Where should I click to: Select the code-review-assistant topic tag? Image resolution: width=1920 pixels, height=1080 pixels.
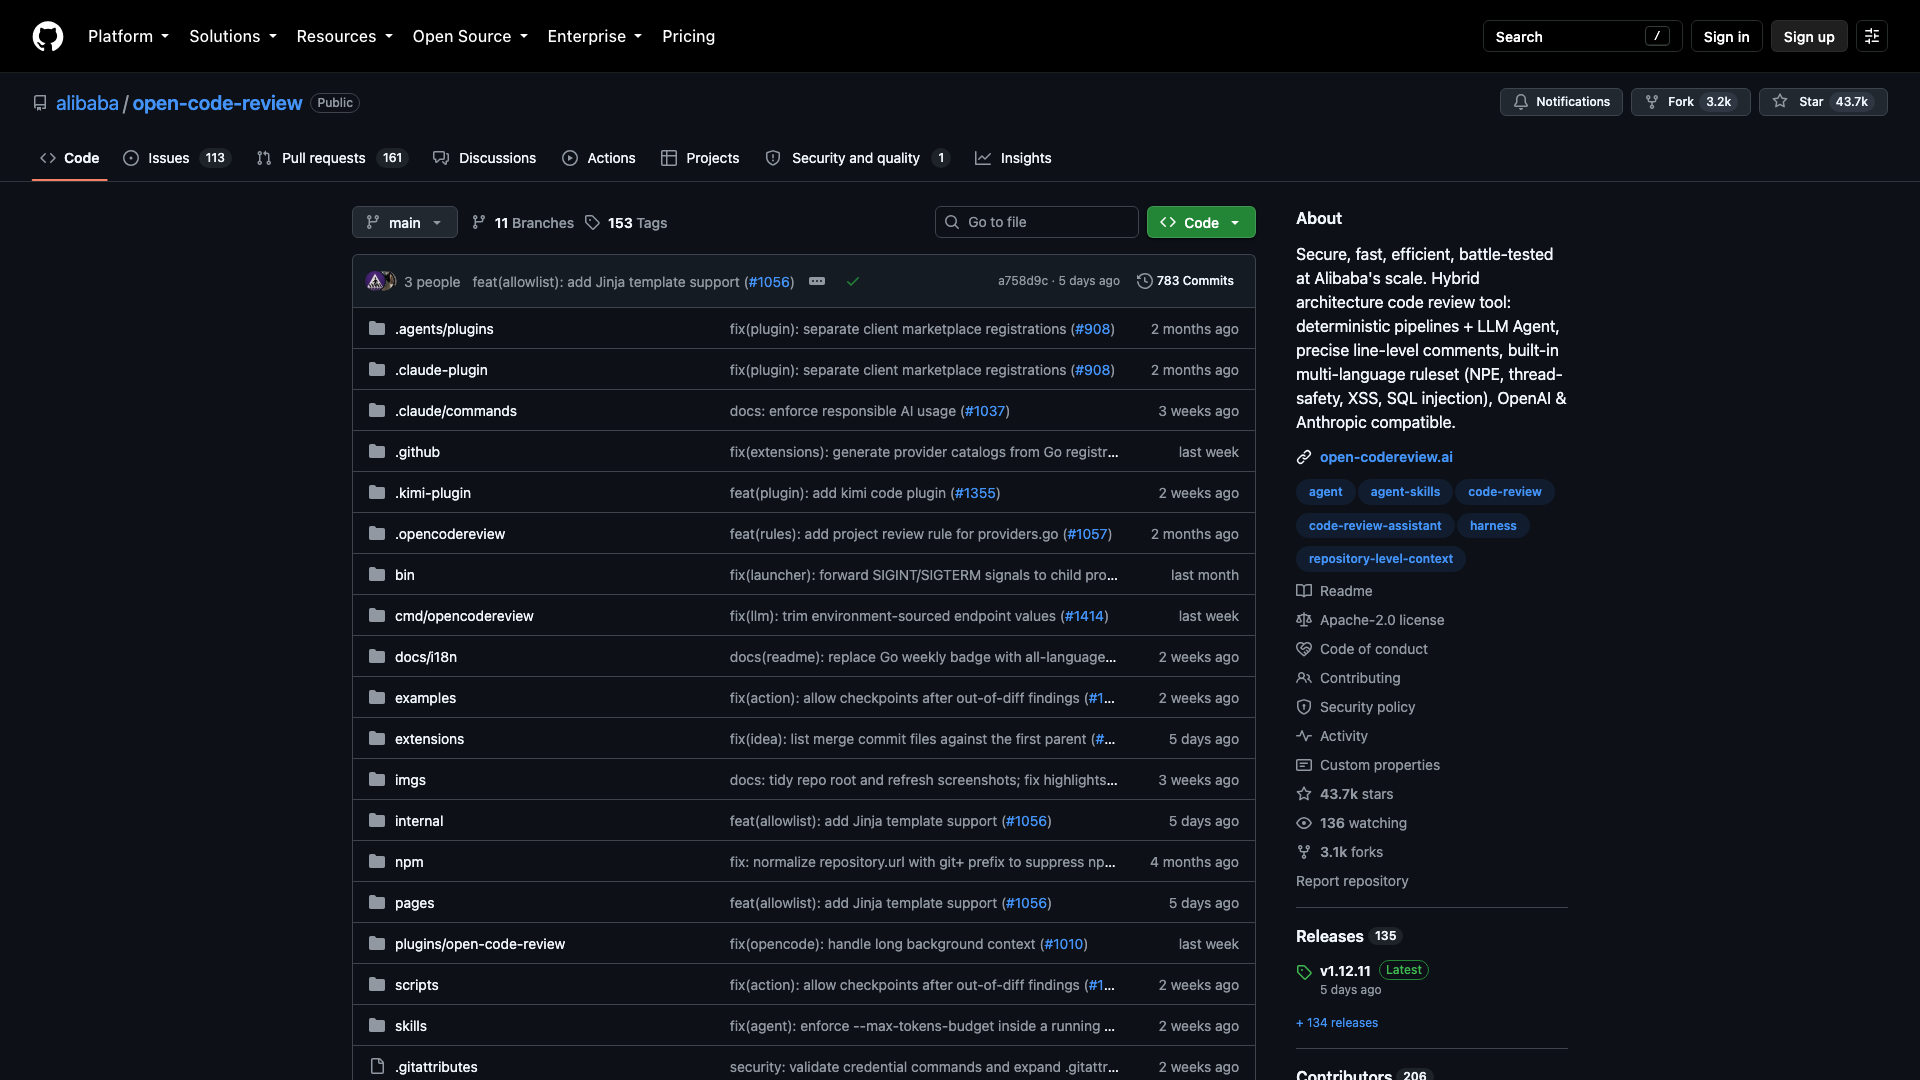1375,525
